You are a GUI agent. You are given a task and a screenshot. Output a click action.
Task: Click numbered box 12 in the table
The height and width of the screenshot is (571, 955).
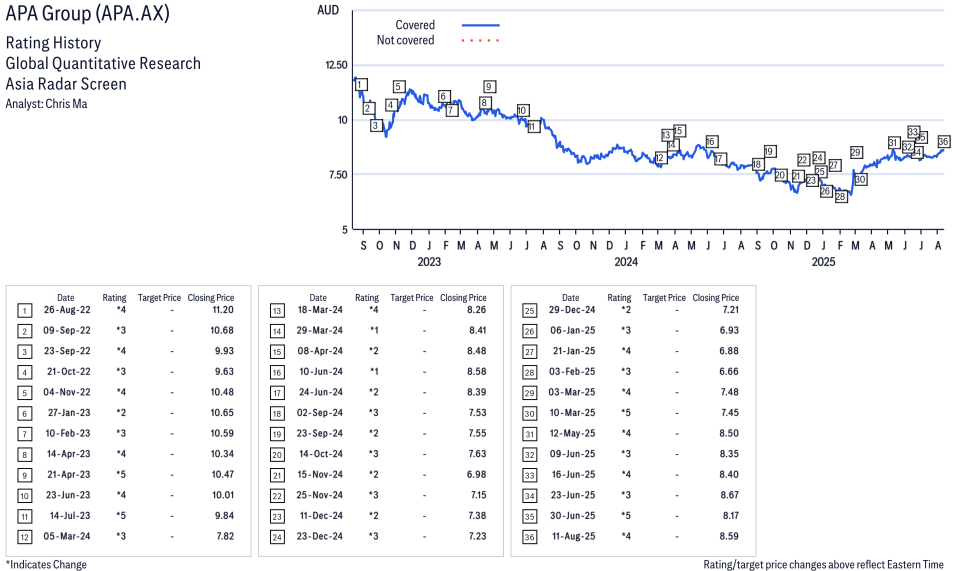pyautogui.click(x=24, y=538)
